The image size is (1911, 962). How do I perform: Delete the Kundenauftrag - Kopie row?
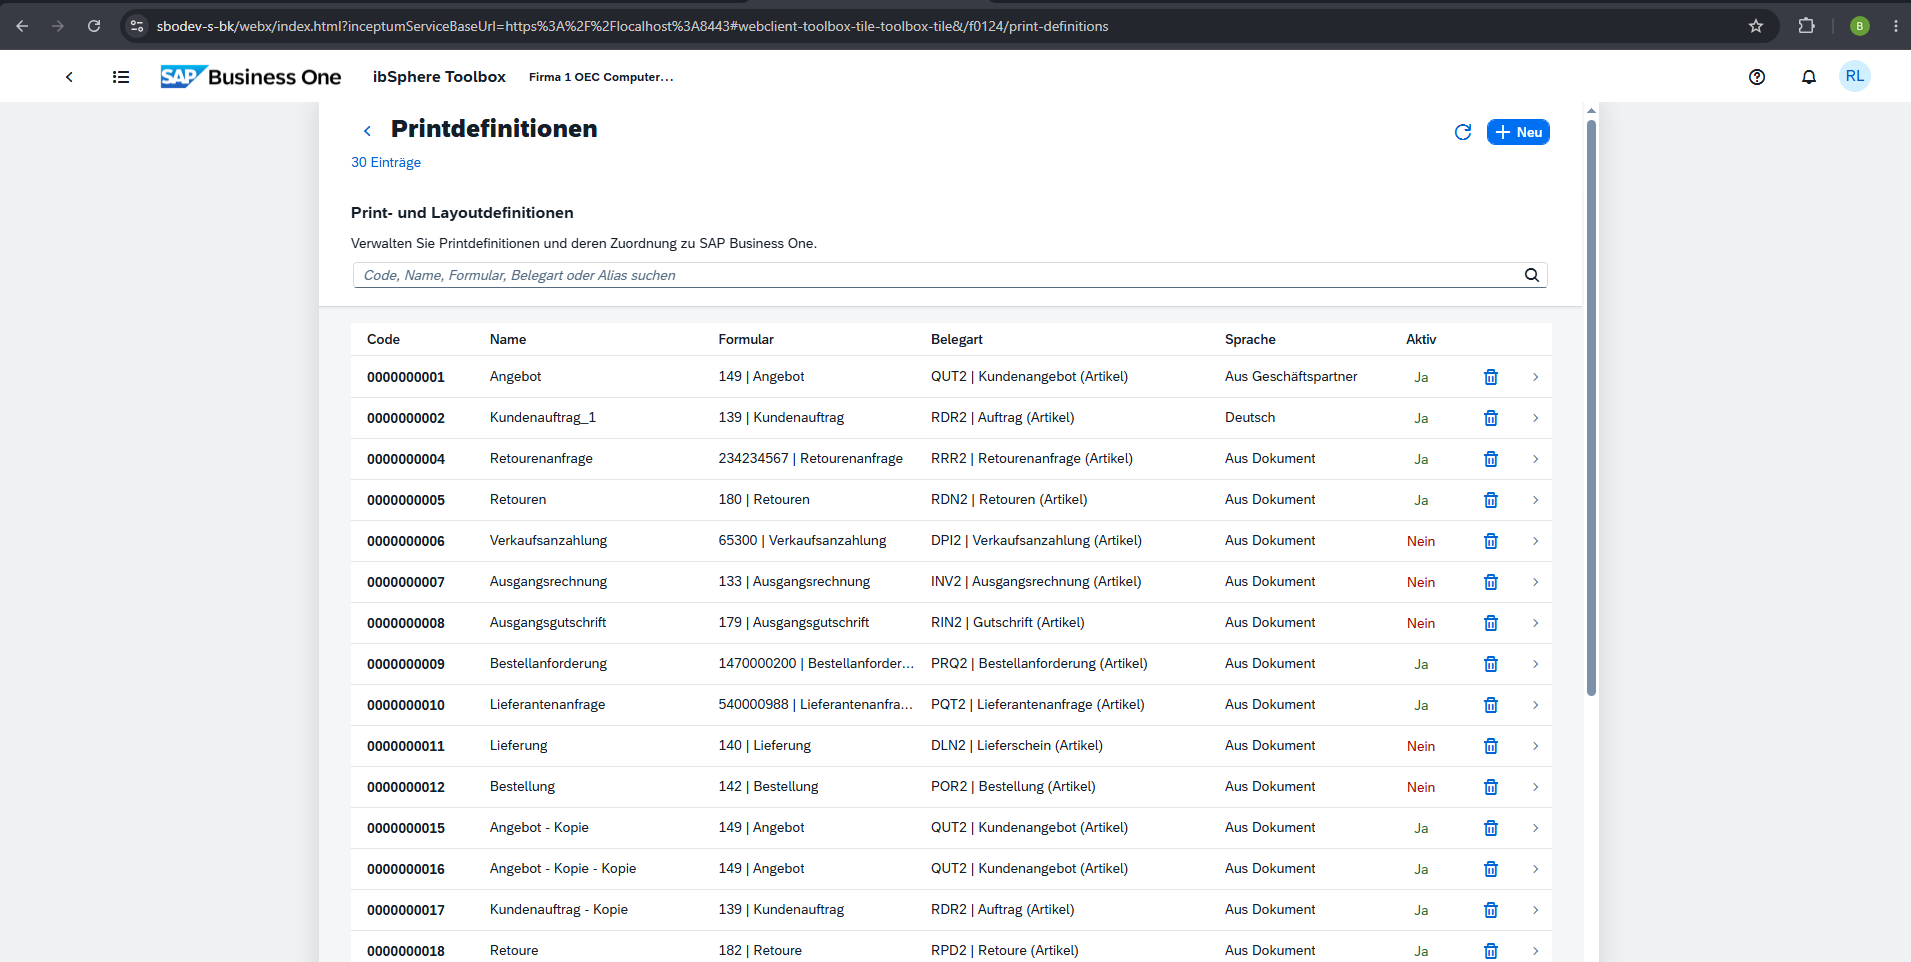[1490, 910]
